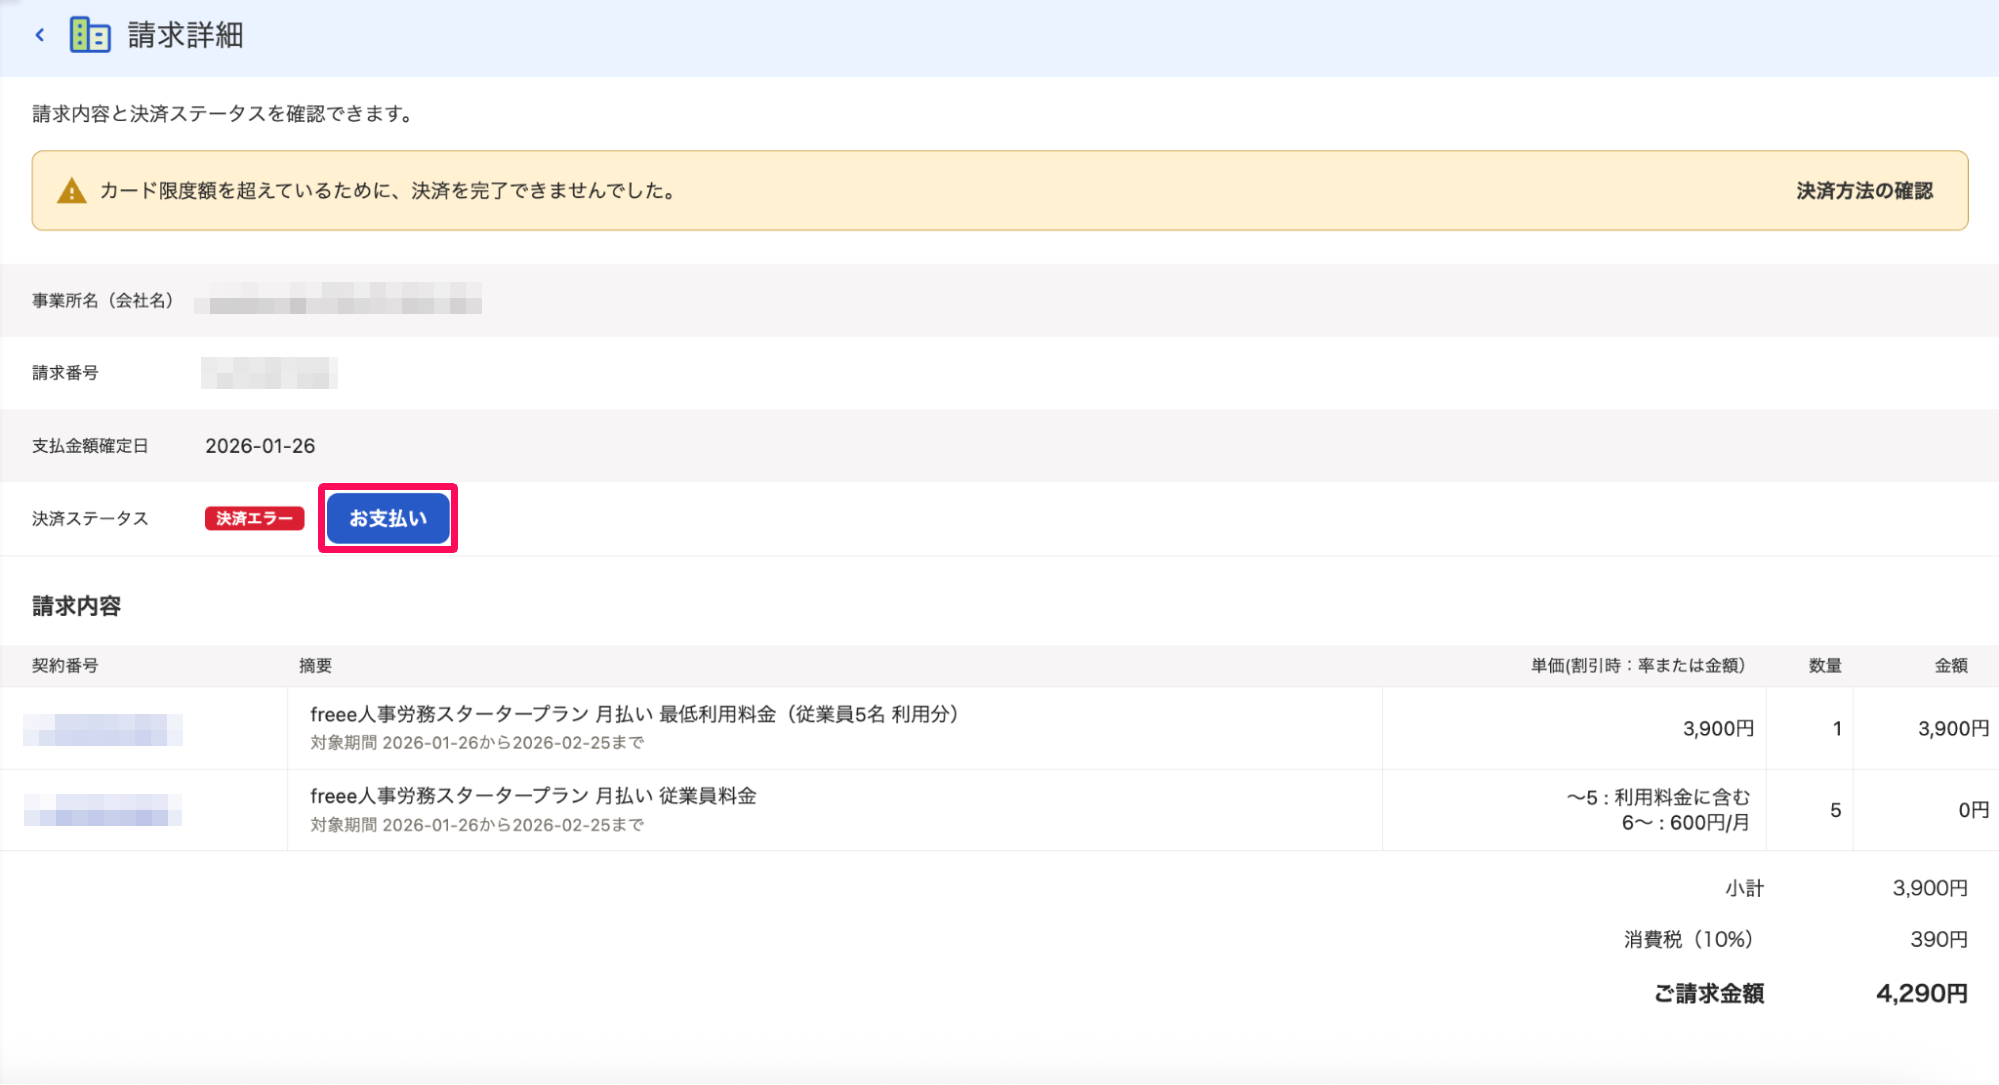Click the warning triangle icon in the banner
Viewport: 1999px width, 1085px height.
(x=71, y=191)
